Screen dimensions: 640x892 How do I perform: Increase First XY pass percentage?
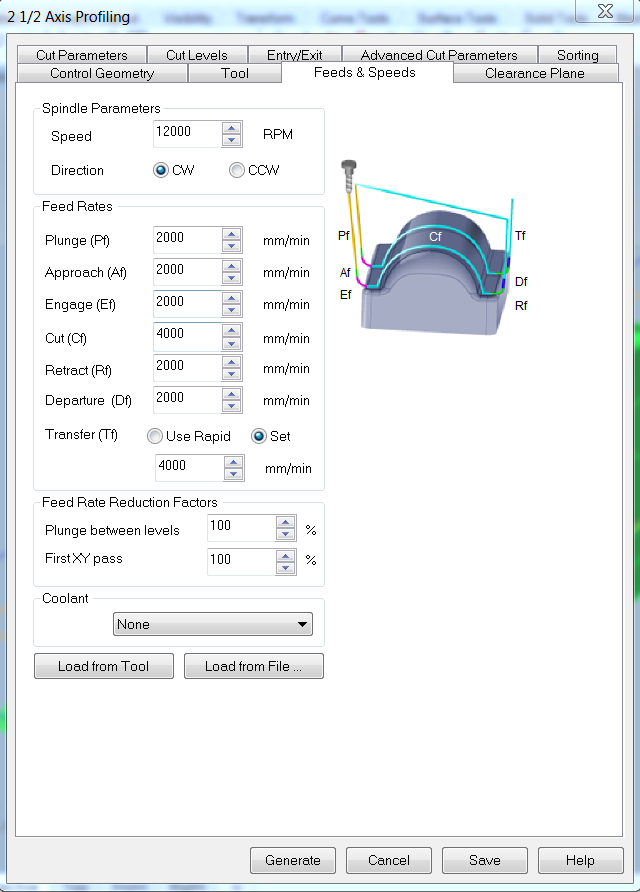point(285,556)
